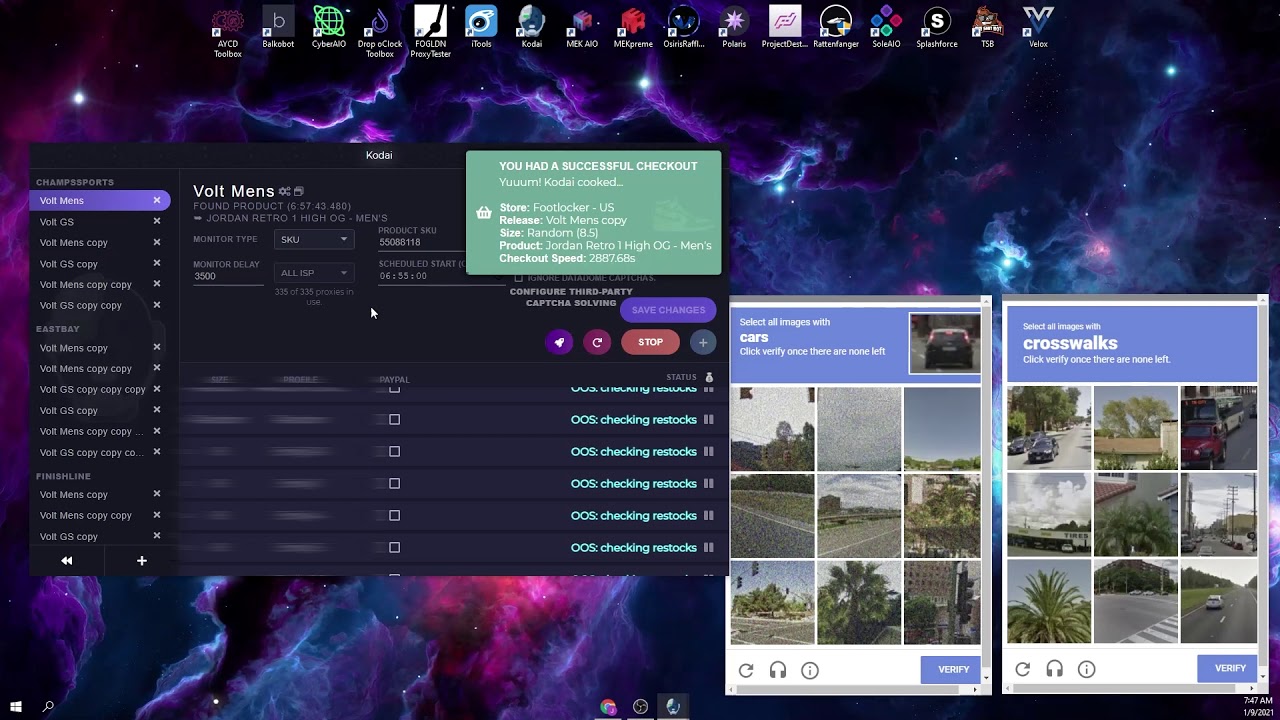This screenshot has width=1280, height=720.
Task: Open the ALL ISP proxy dropdown
Action: (x=313, y=273)
